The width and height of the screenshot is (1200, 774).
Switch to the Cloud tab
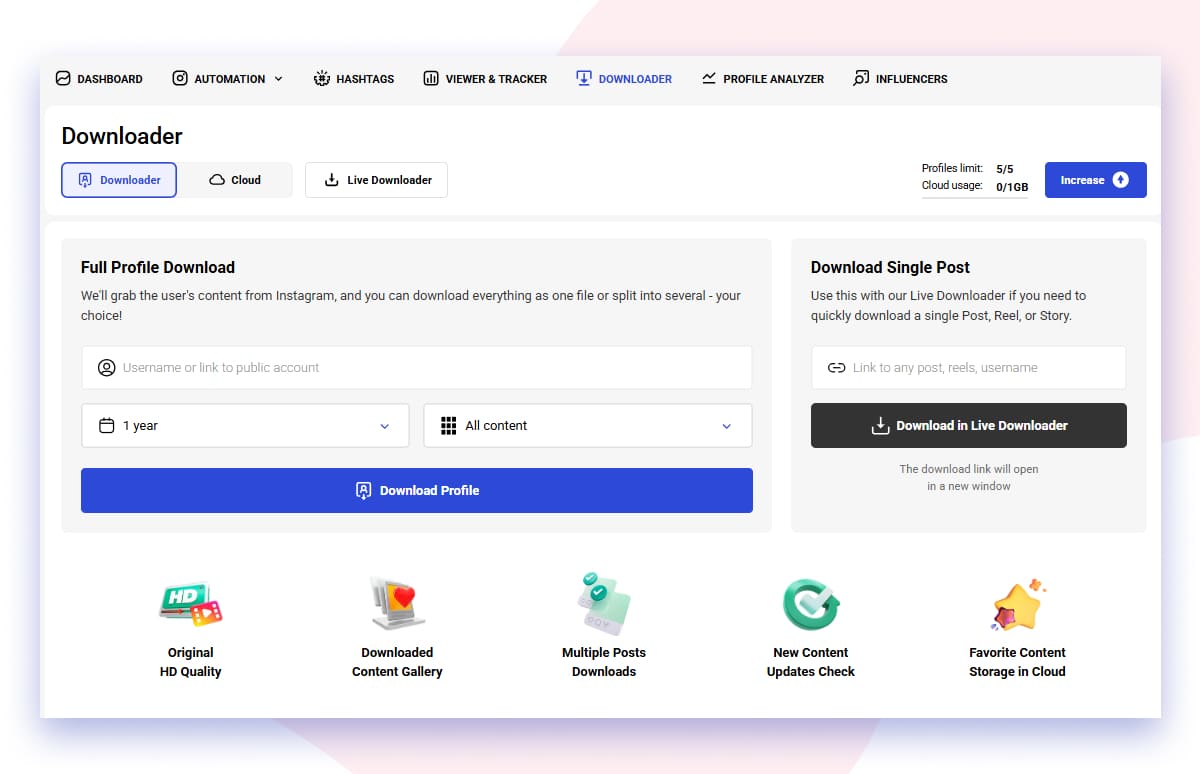pyautogui.click(x=236, y=179)
